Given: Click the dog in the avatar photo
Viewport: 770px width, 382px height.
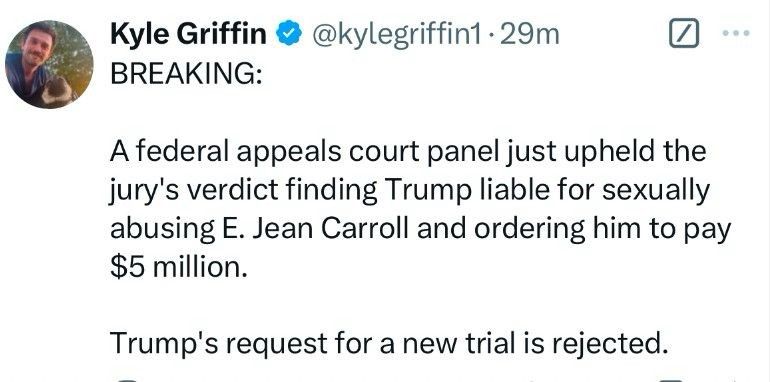Looking at the screenshot, I should [57, 92].
